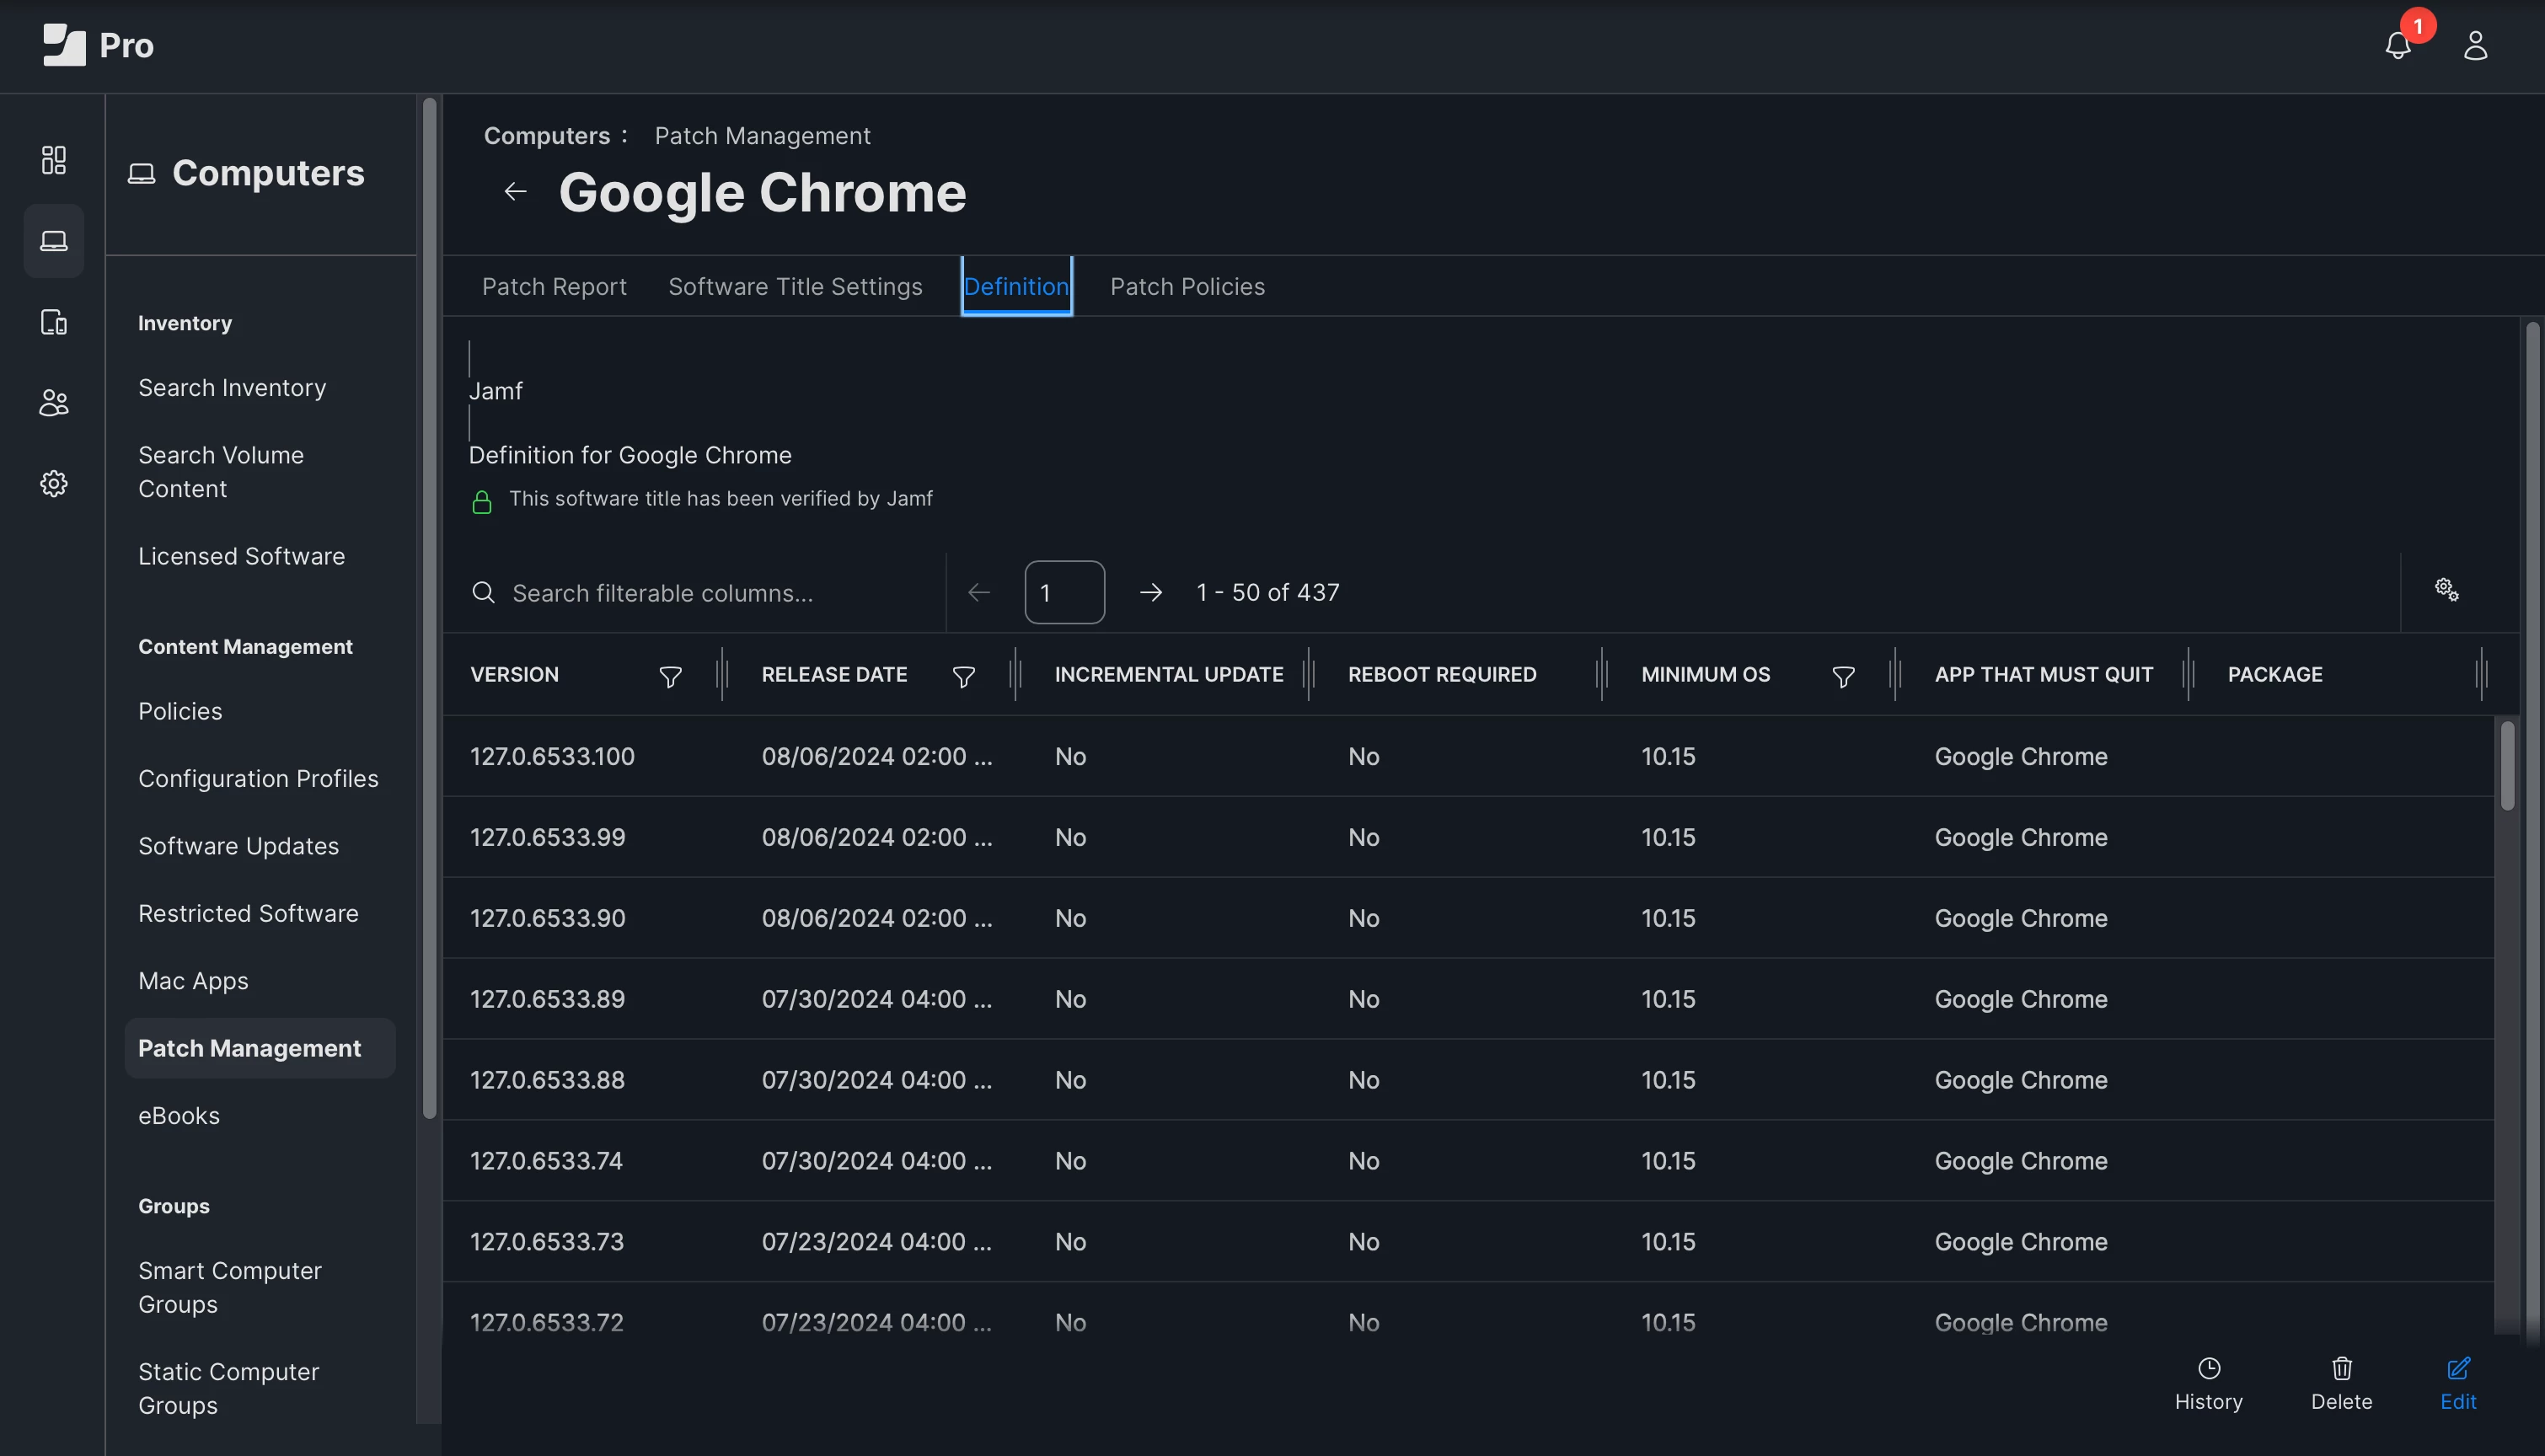The width and height of the screenshot is (2545, 1456).
Task: Open Search Inventory in sidebar
Action: pos(232,388)
